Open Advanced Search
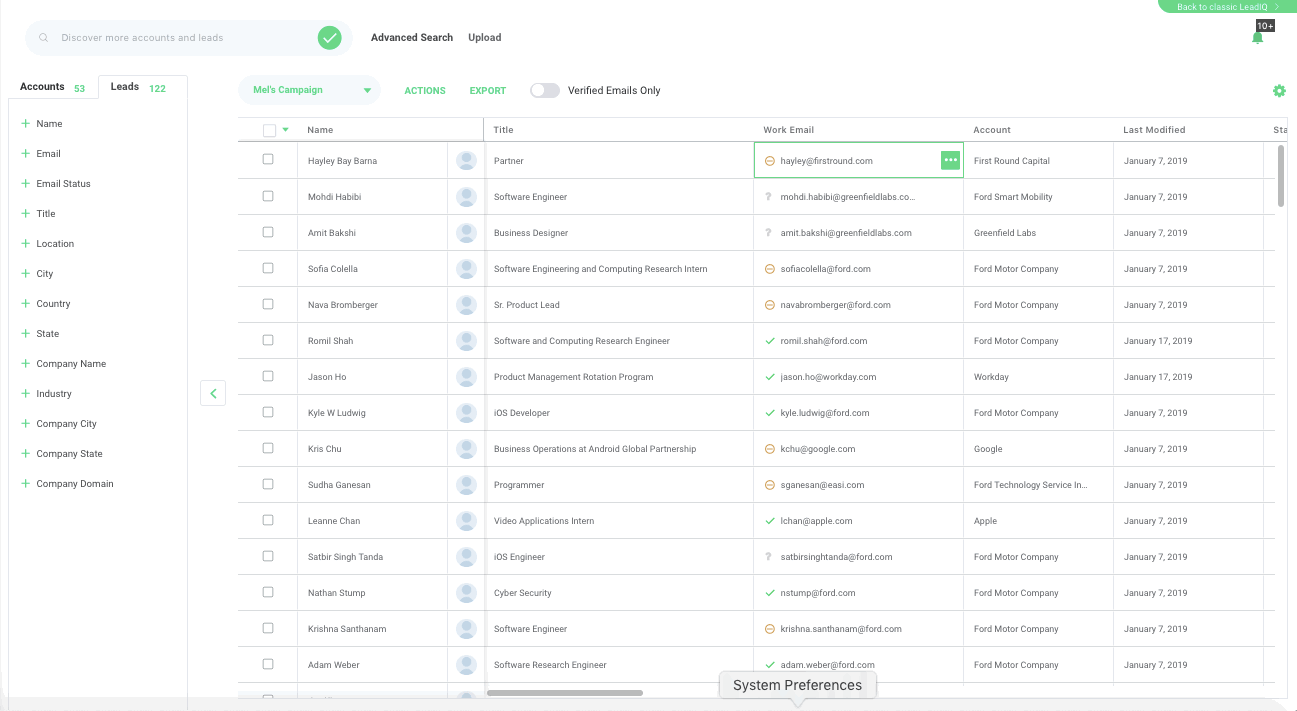Screen dimensions: 1297x711 pos(411,38)
